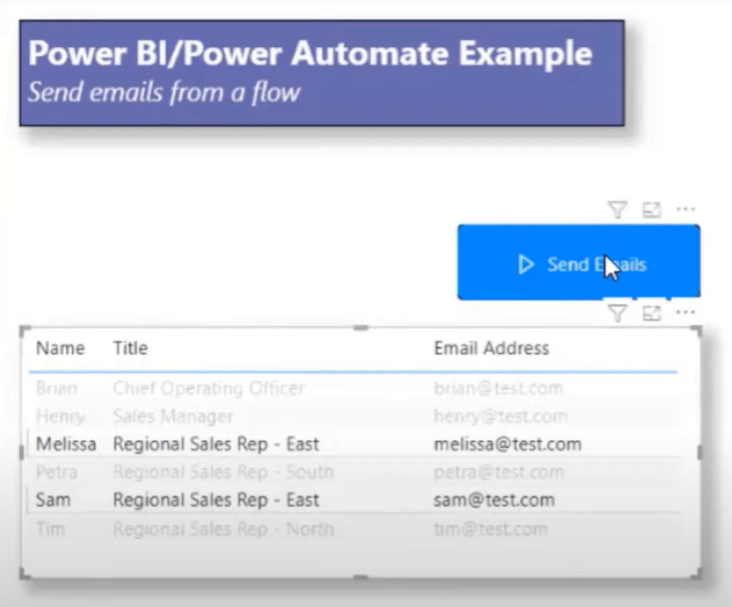Open filter icon above the contacts table

617,313
